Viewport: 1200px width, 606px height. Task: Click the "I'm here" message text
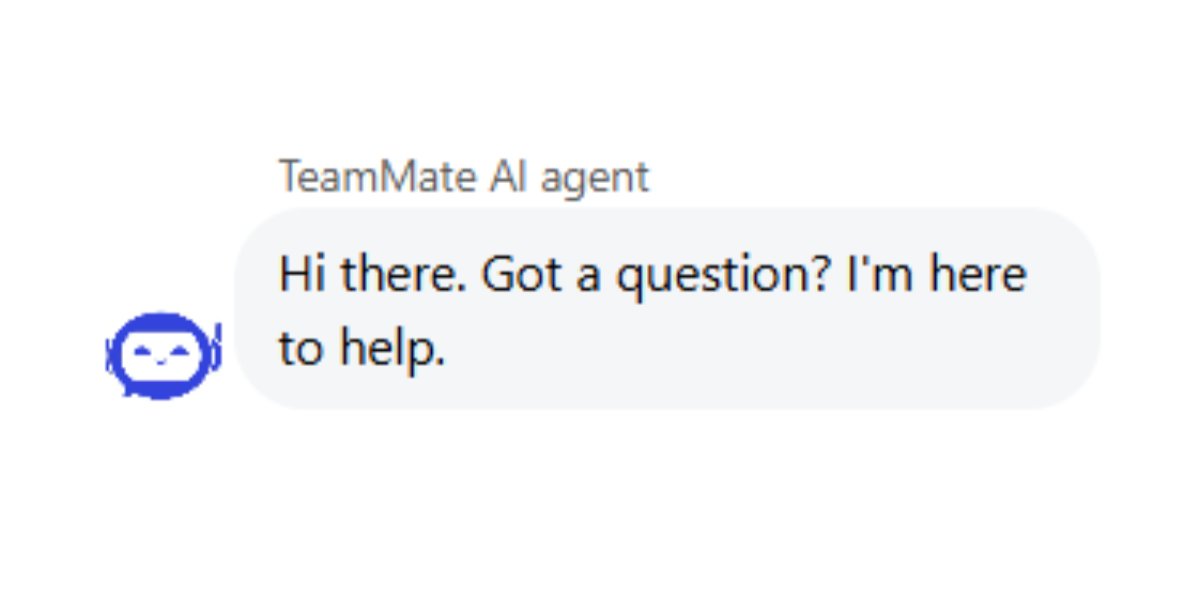[x=936, y=274]
